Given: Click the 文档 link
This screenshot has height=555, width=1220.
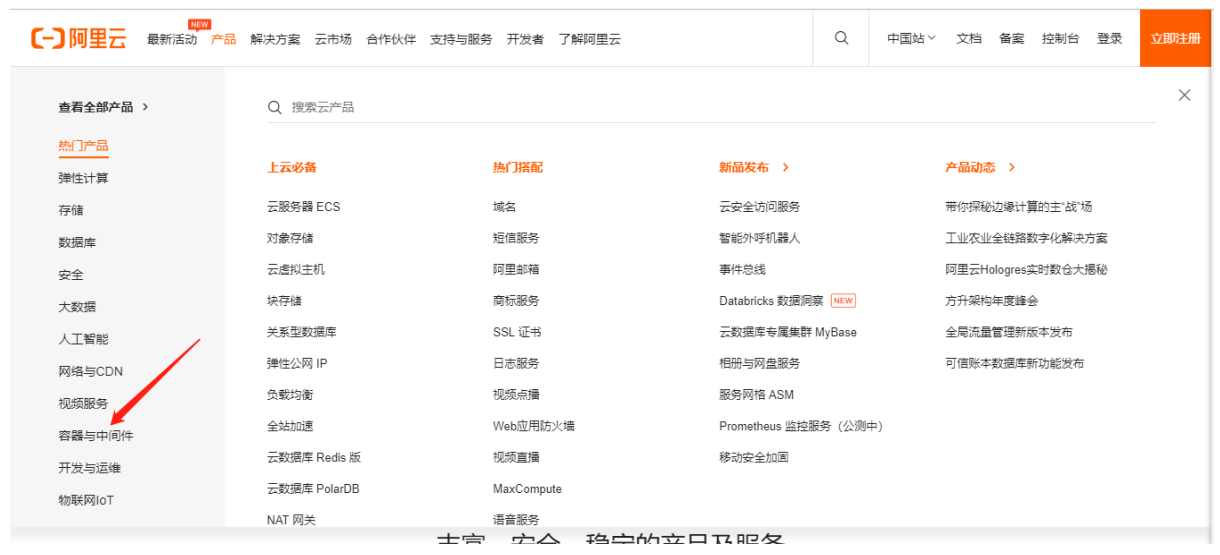Looking at the screenshot, I should point(969,39).
